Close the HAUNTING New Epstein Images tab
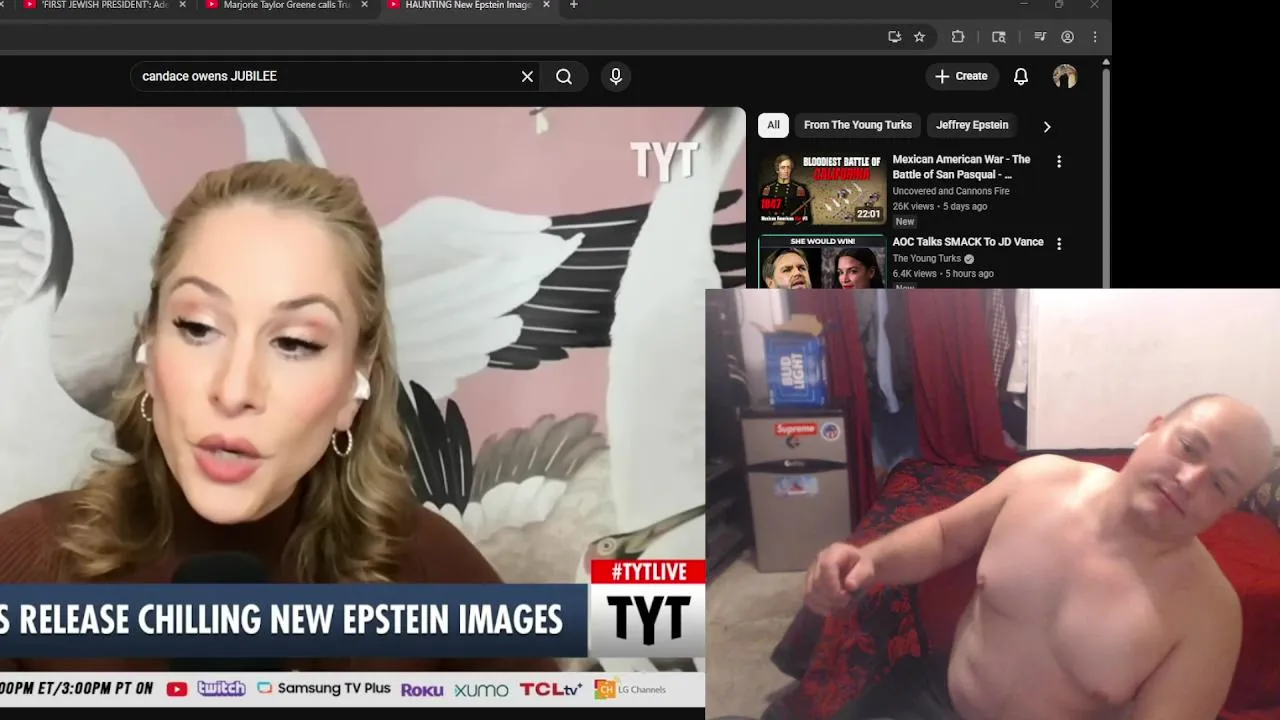The image size is (1280, 720). [546, 5]
